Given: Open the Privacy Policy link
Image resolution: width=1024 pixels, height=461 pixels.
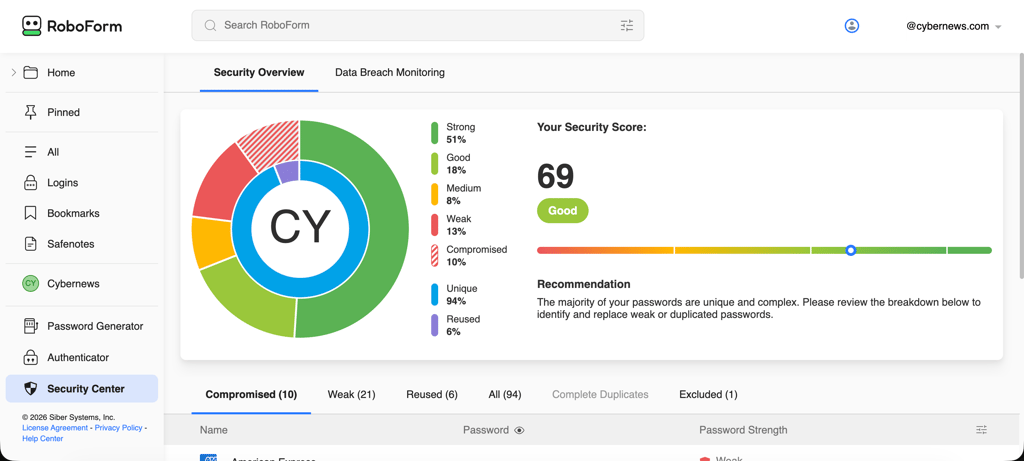Looking at the screenshot, I should [x=118, y=428].
